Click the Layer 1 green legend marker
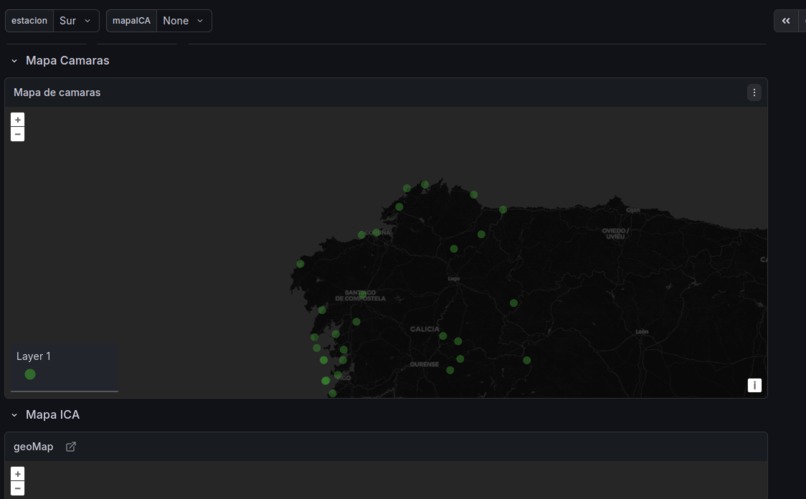 30,374
